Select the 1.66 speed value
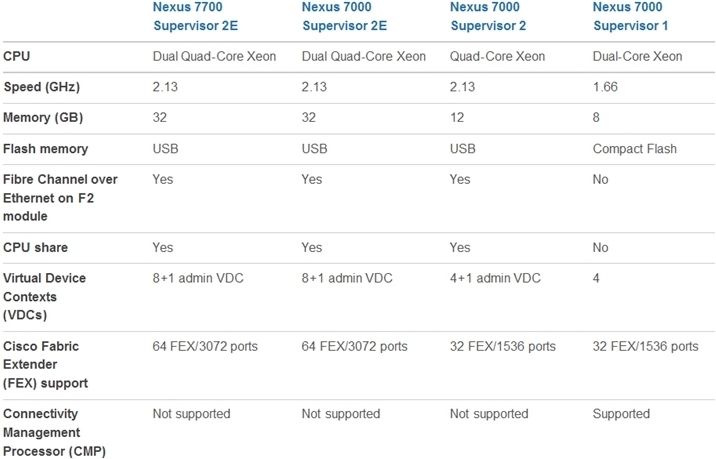 605,87
